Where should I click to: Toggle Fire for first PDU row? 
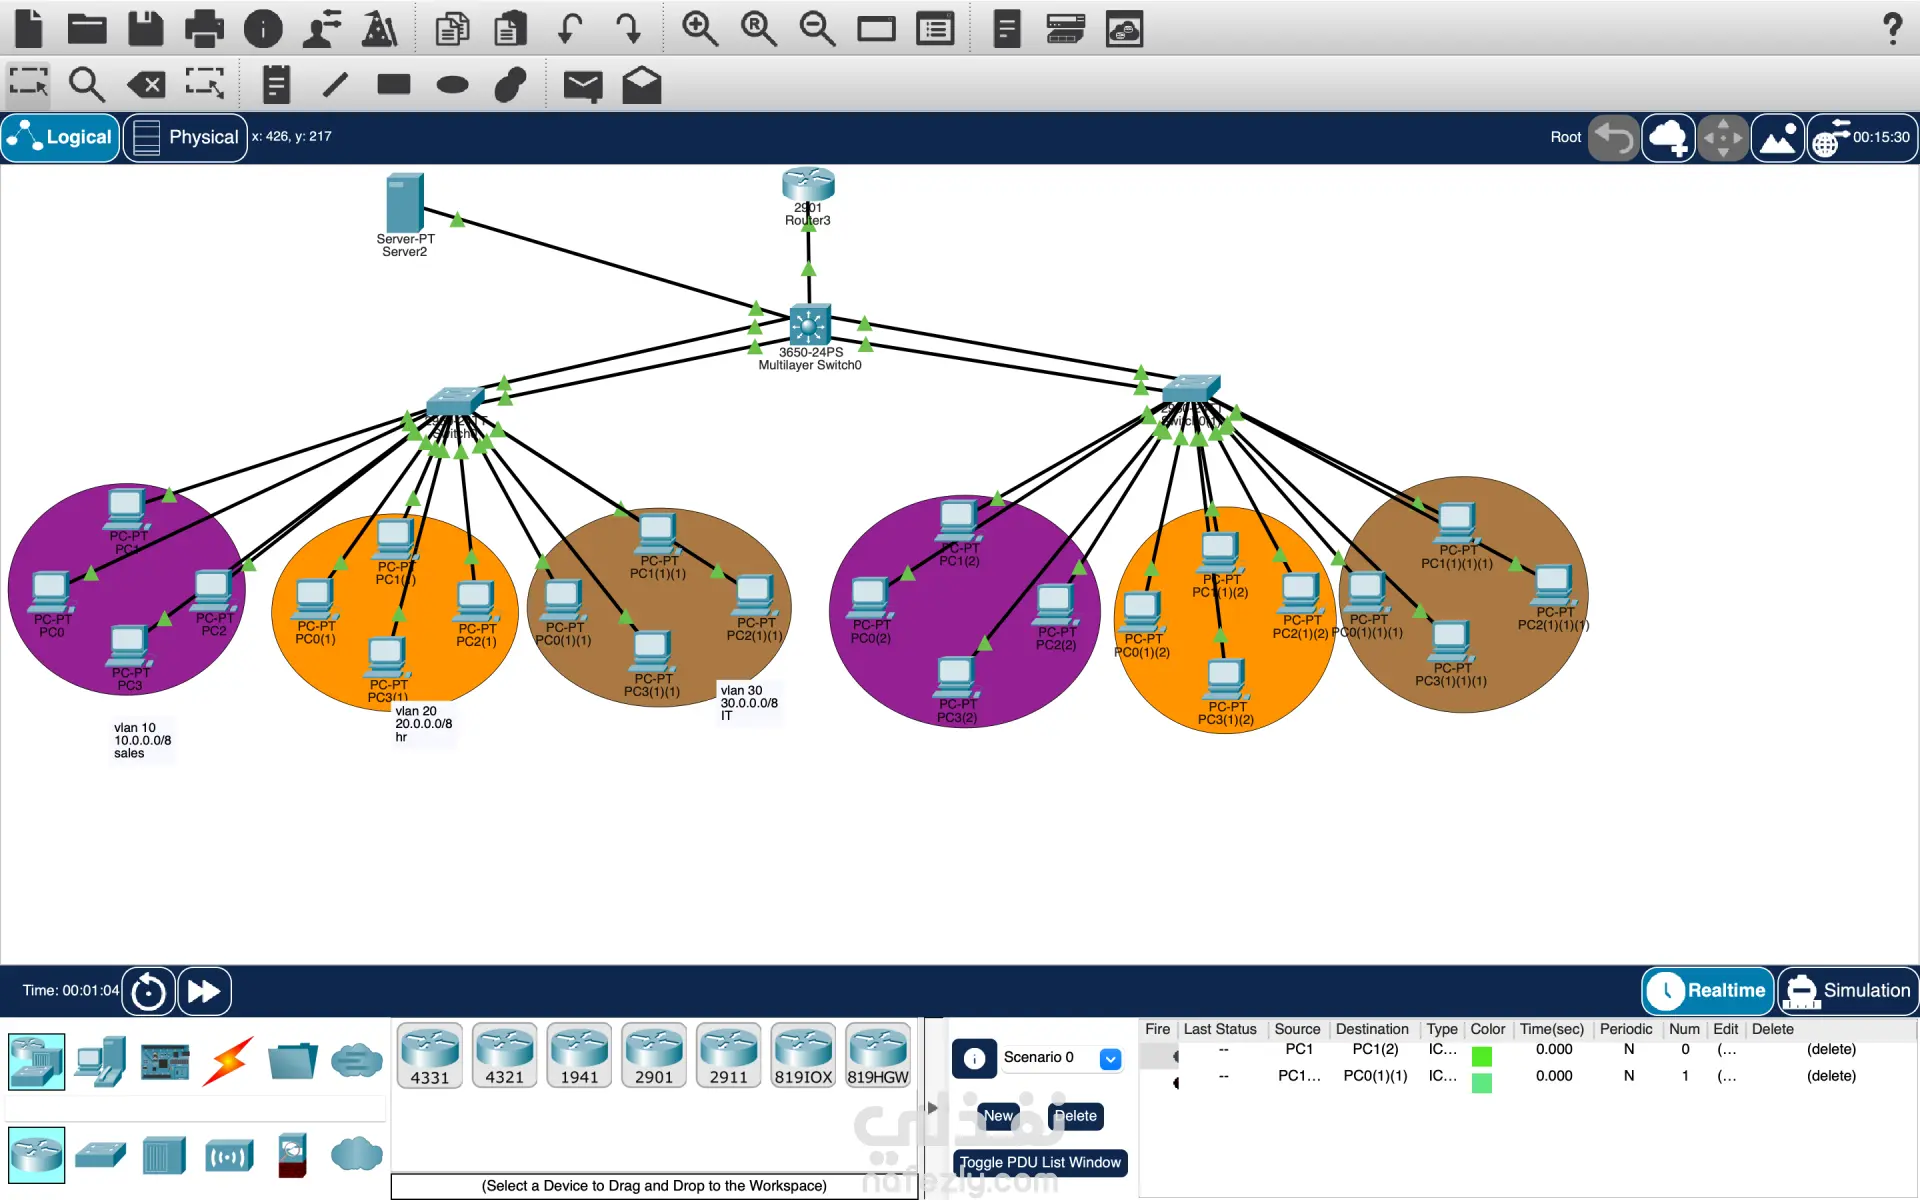coord(1174,1056)
